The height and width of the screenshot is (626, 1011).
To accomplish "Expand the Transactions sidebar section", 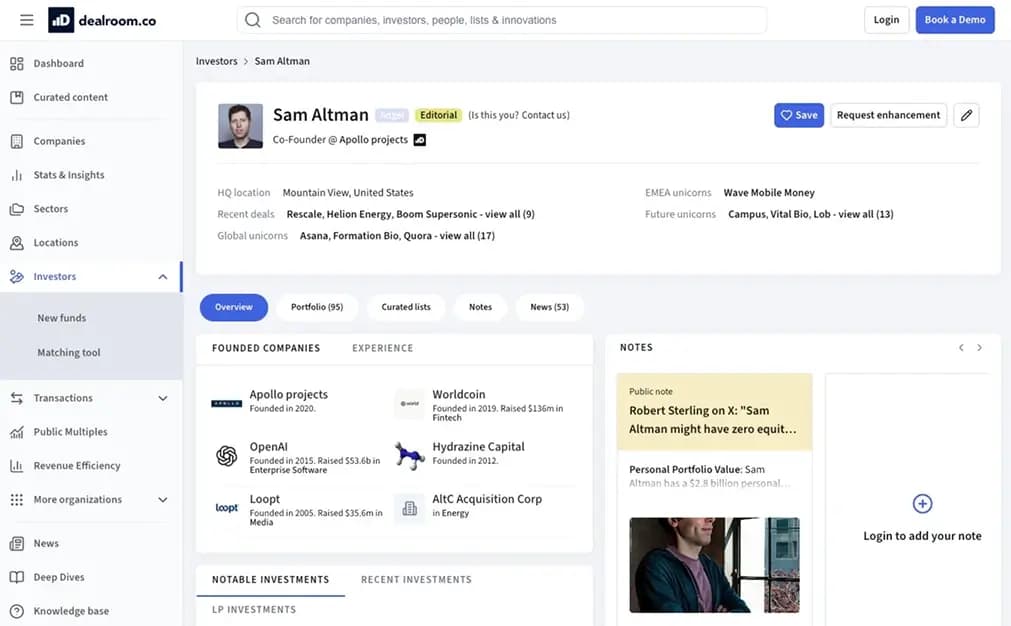I will 162,398.
